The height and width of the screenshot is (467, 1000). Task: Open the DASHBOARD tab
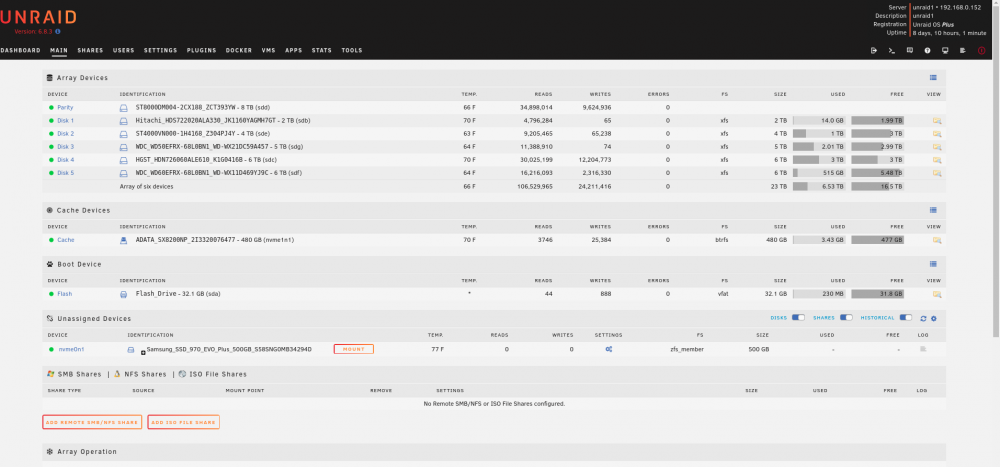(x=20, y=50)
